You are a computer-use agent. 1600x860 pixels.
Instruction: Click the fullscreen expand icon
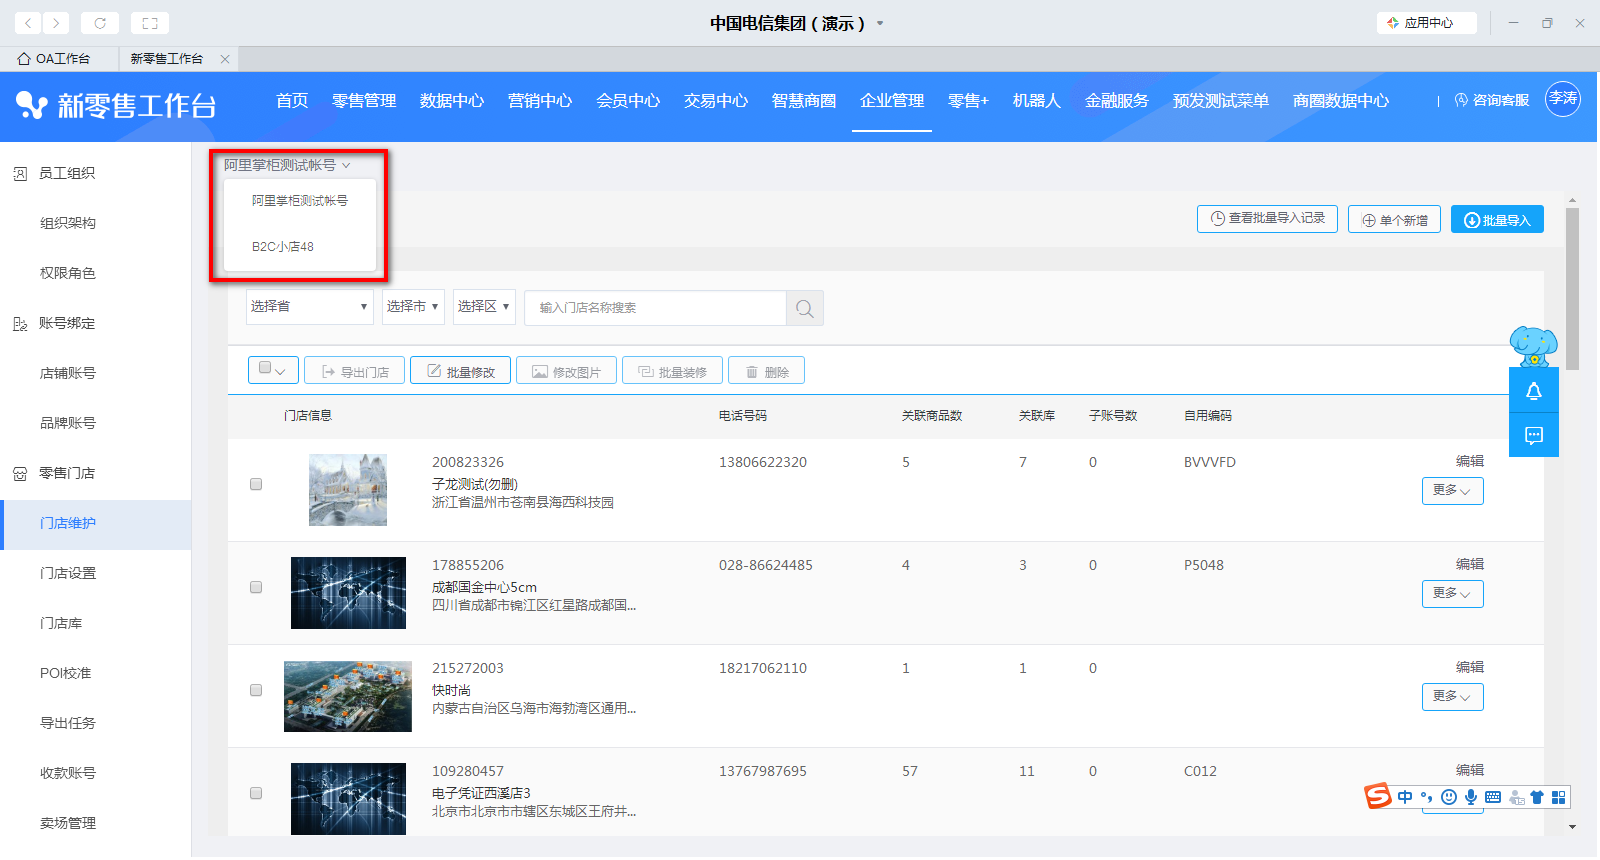(x=150, y=23)
